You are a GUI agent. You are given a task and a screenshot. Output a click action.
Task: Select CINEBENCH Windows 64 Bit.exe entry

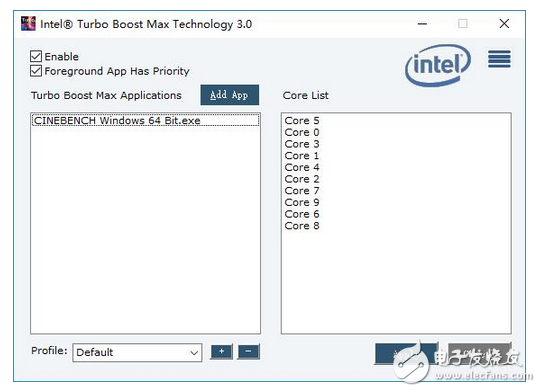(x=145, y=120)
